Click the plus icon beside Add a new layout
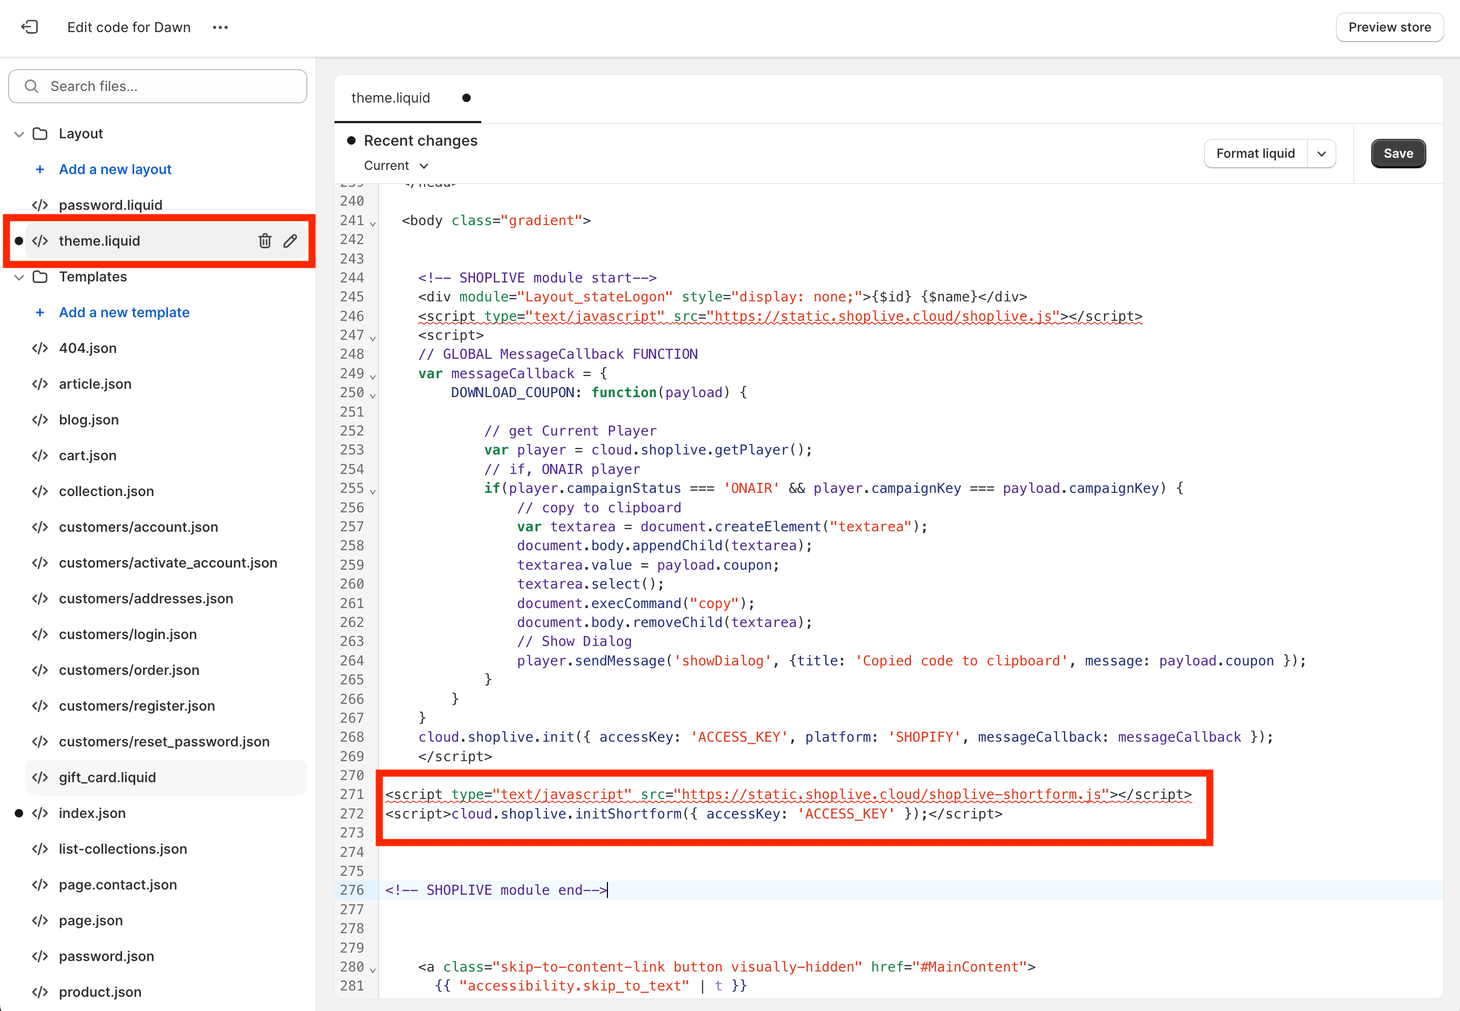1460x1011 pixels. (40, 170)
